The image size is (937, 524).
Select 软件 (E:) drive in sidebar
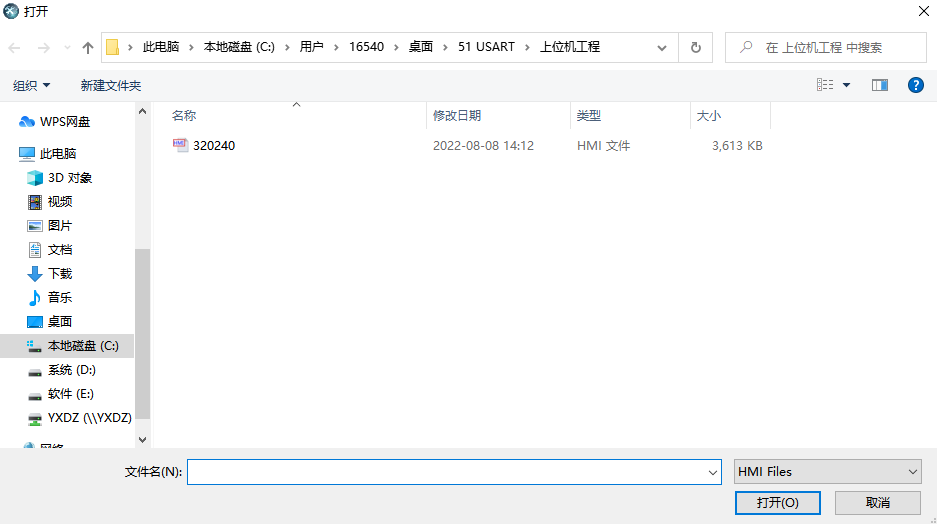click(x=71, y=394)
